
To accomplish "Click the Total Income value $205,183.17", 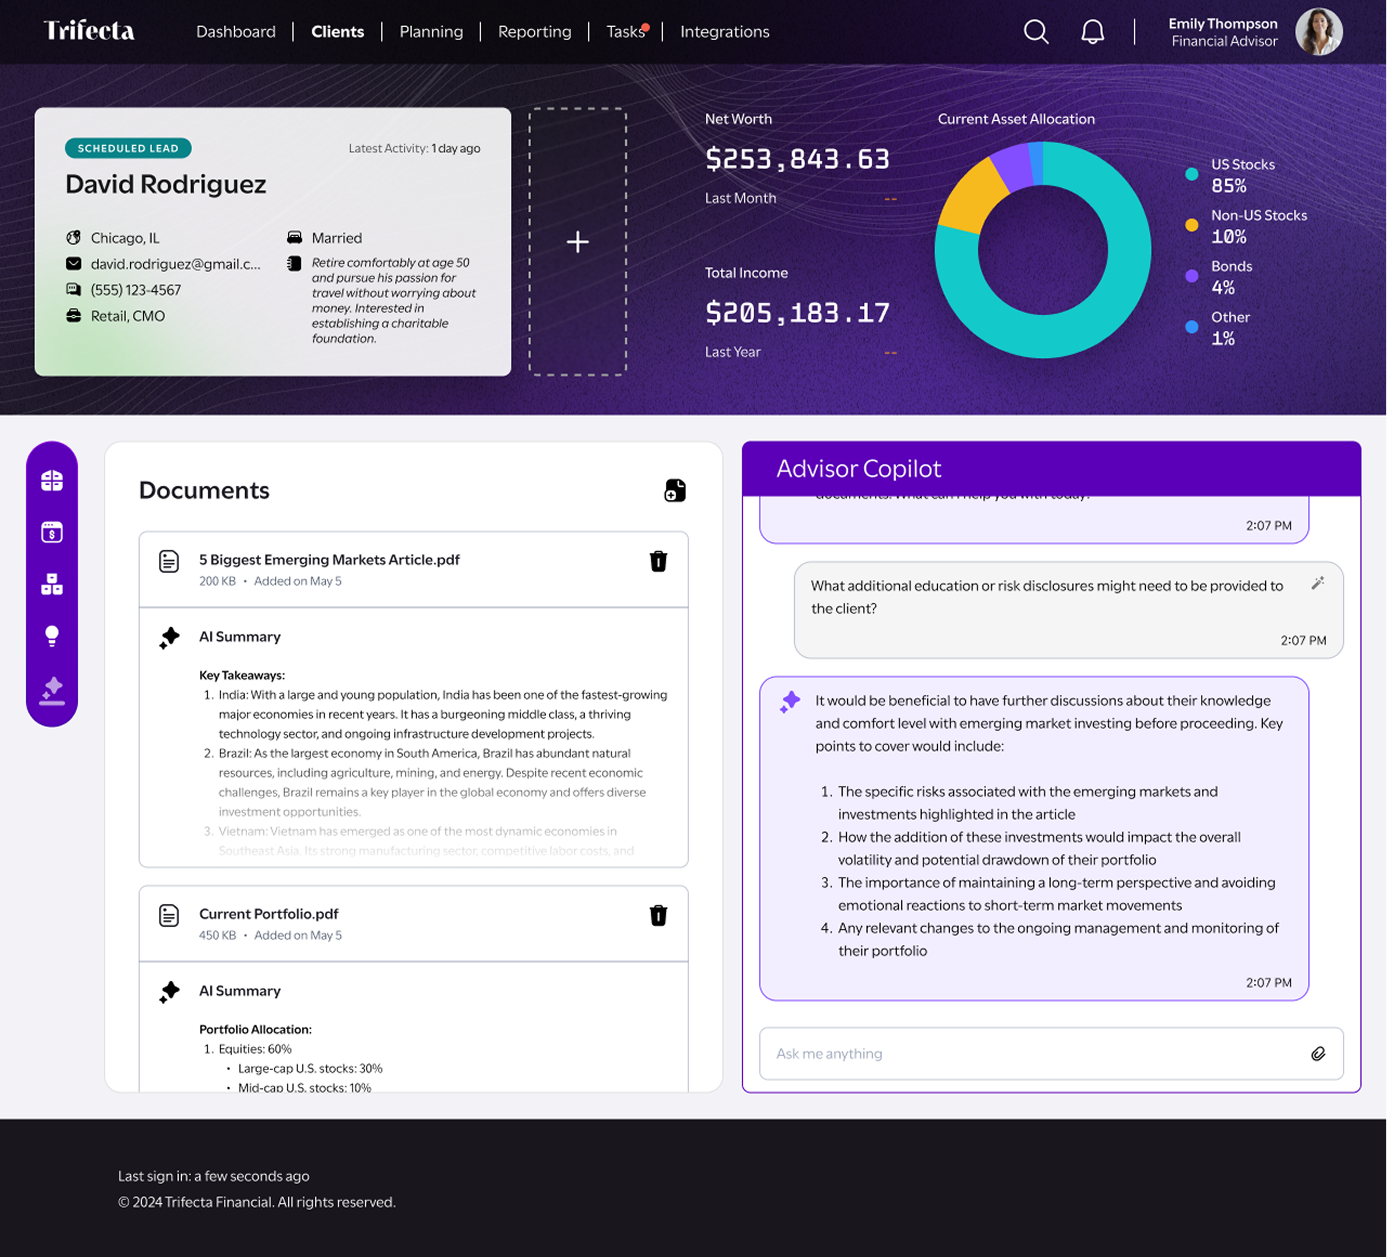I will point(797,313).
